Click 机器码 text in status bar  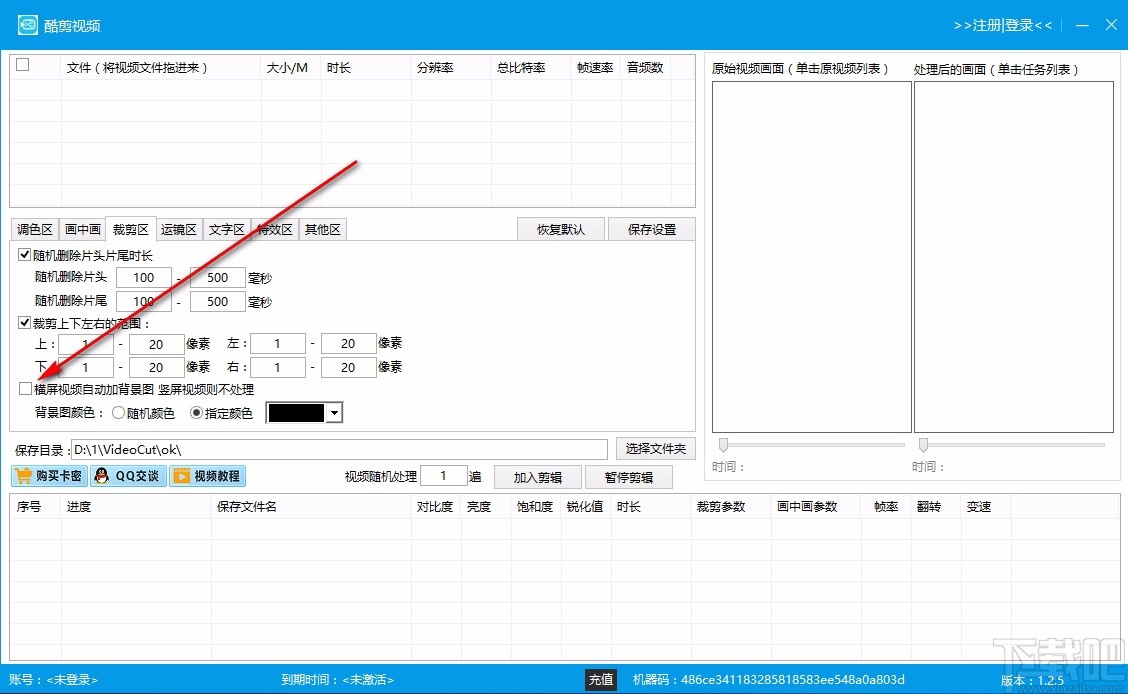pyautogui.click(x=768, y=680)
